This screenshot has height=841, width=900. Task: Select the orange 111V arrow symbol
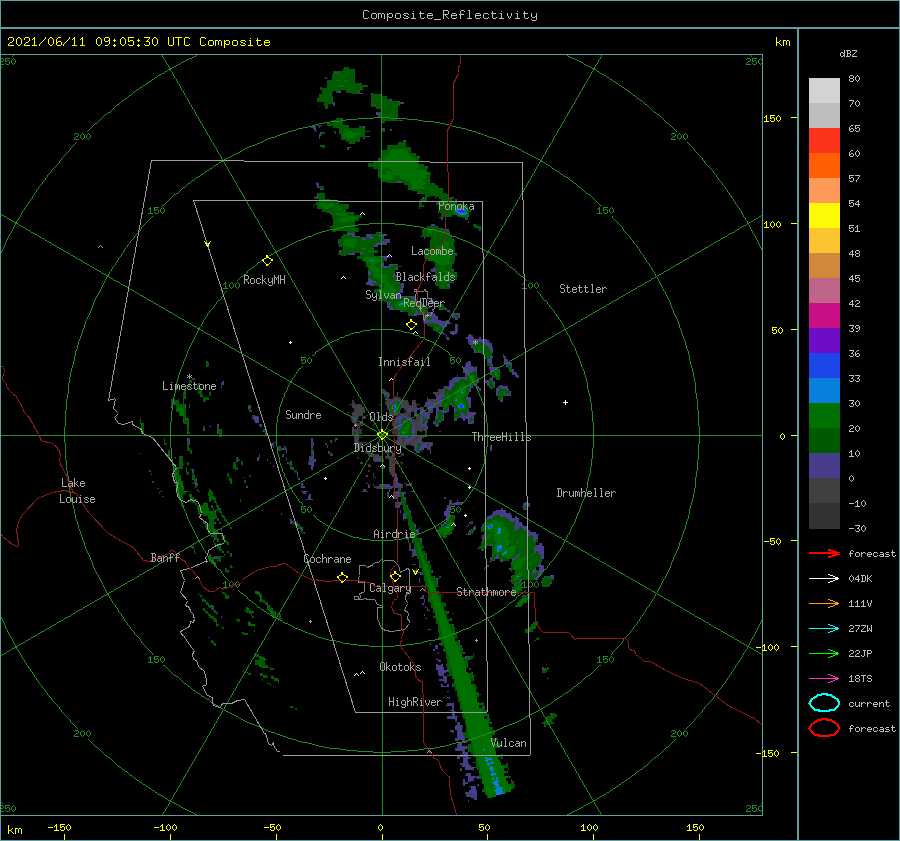click(824, 603)
